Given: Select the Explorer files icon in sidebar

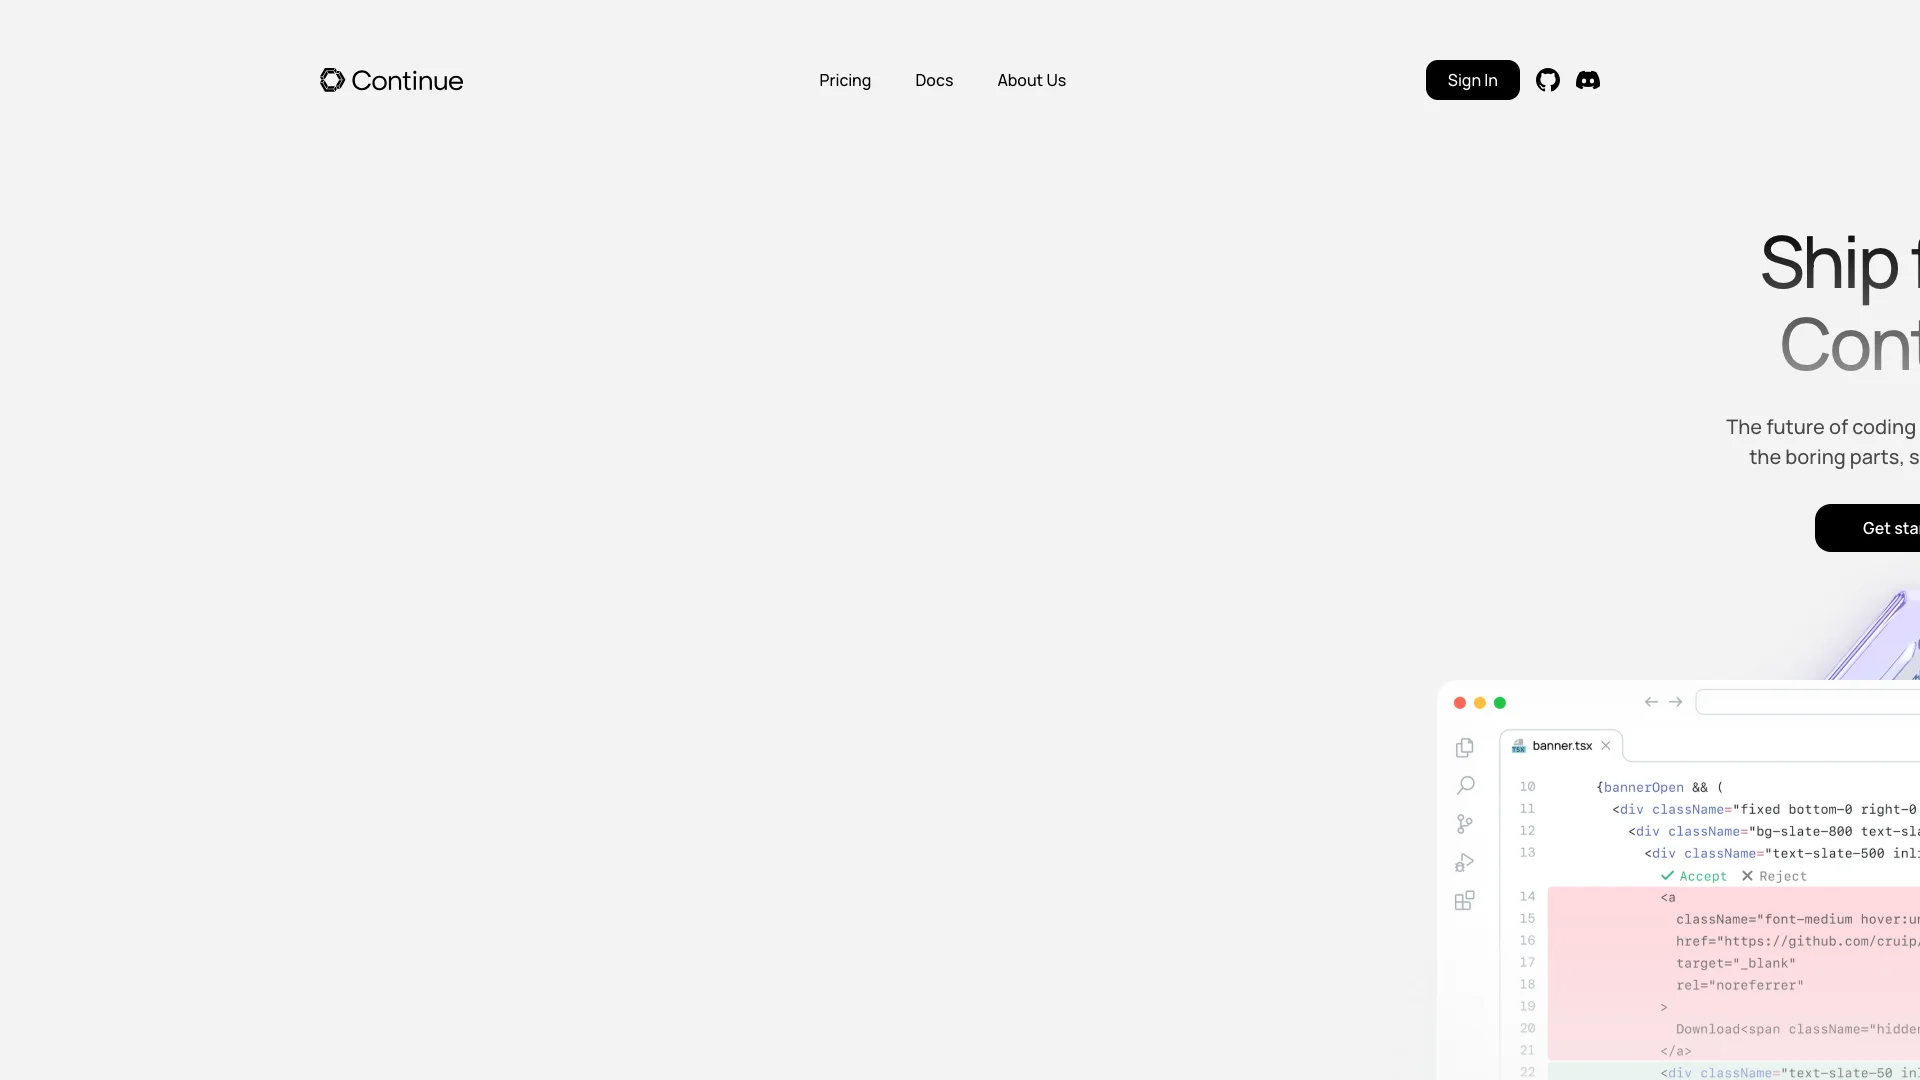Looking at the screenshot, I should pos(1465,748).
